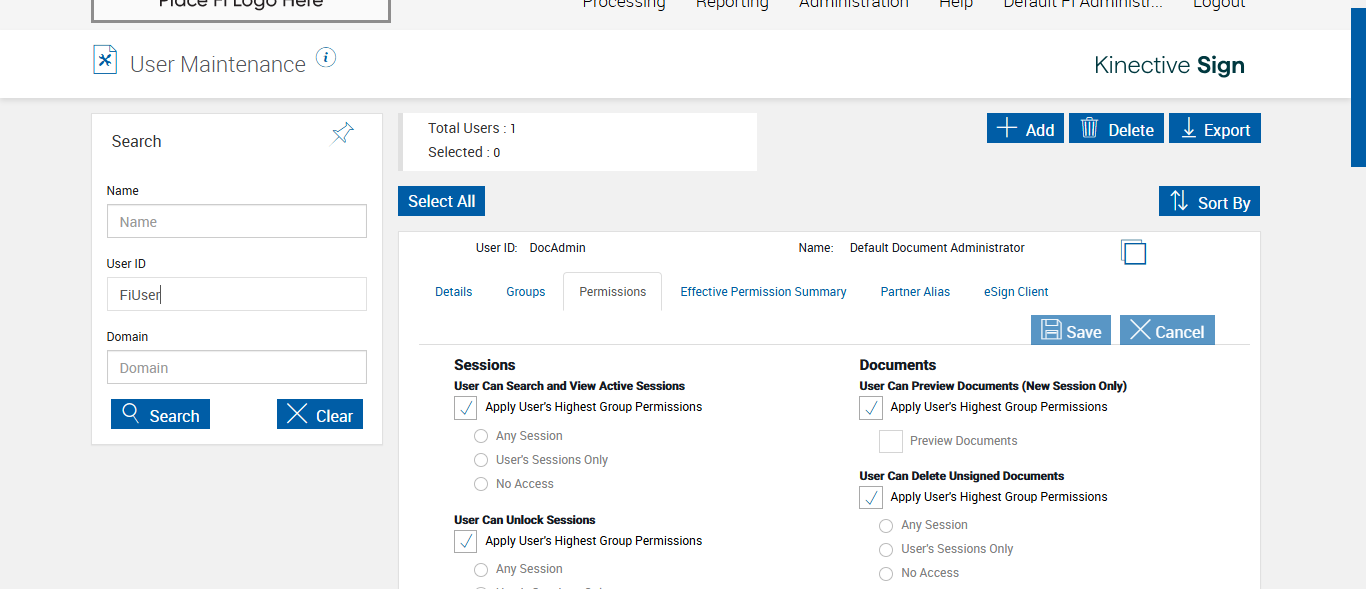Open the Administration menu
This screenshot has width=1366, height=589.
pos(853,4)
